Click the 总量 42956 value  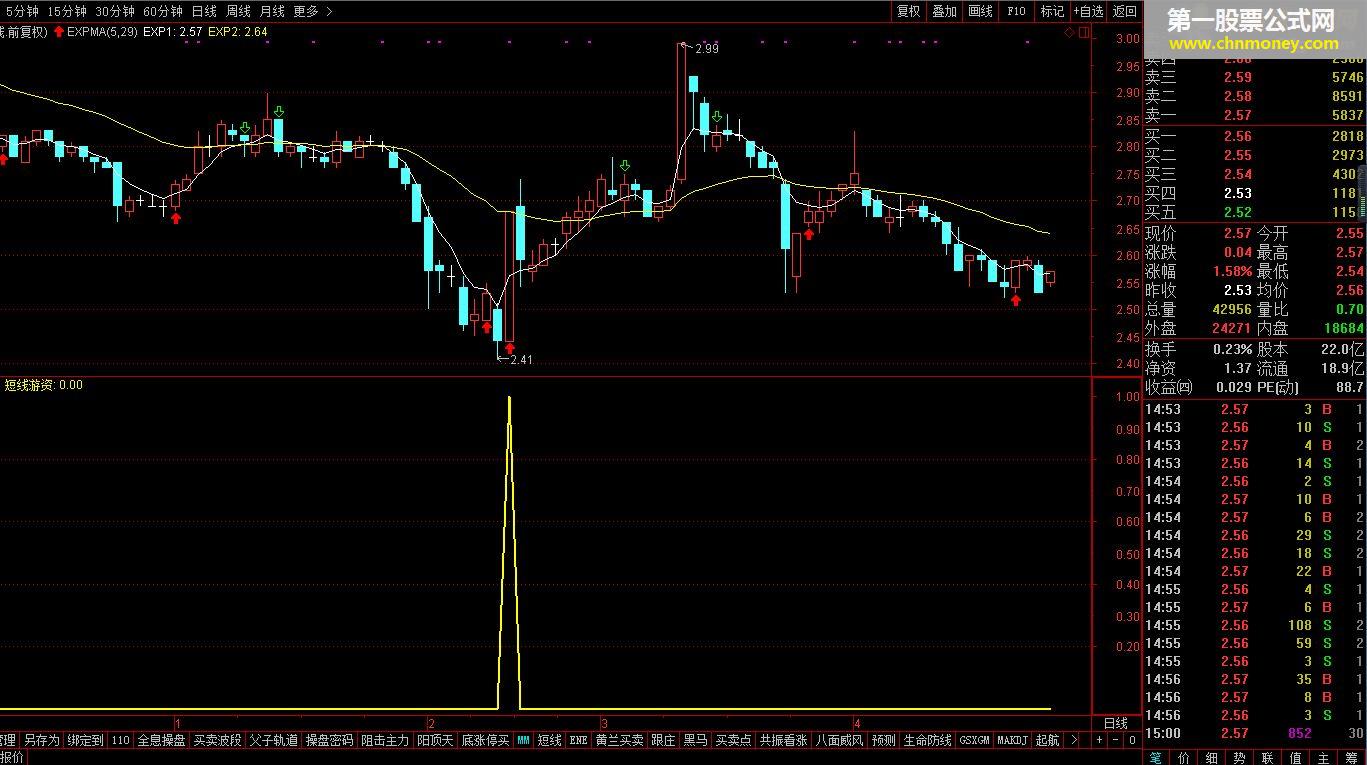(1231, 309)
